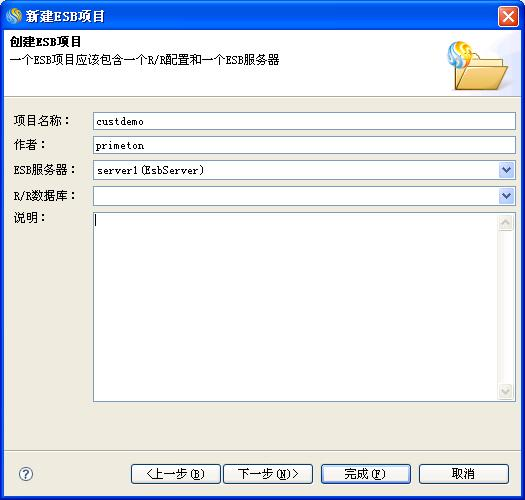
Task: Proceed with the 下一步(N)> button
Action: click(268, 474)
